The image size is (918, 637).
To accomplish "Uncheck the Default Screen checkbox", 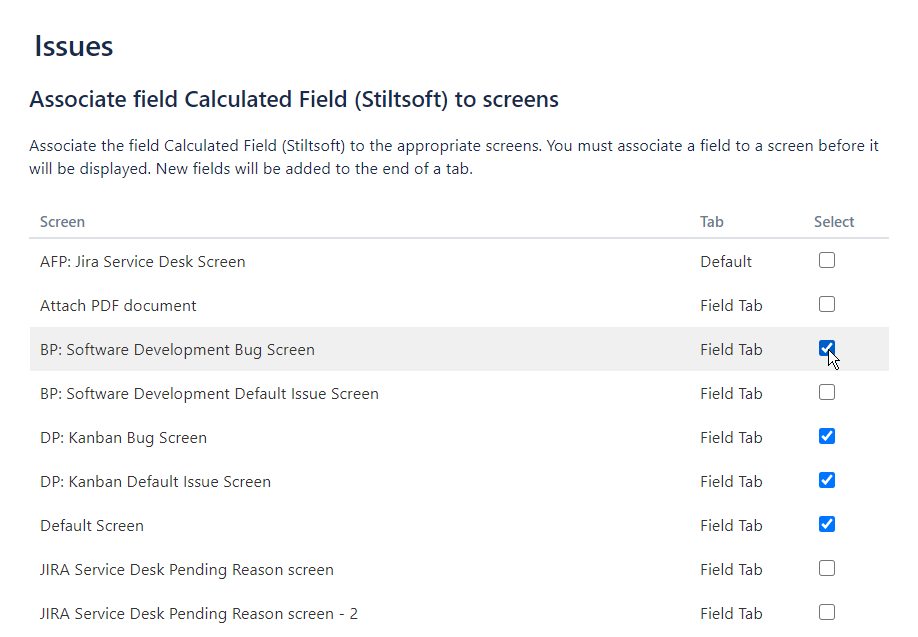I will coord(826,525).
